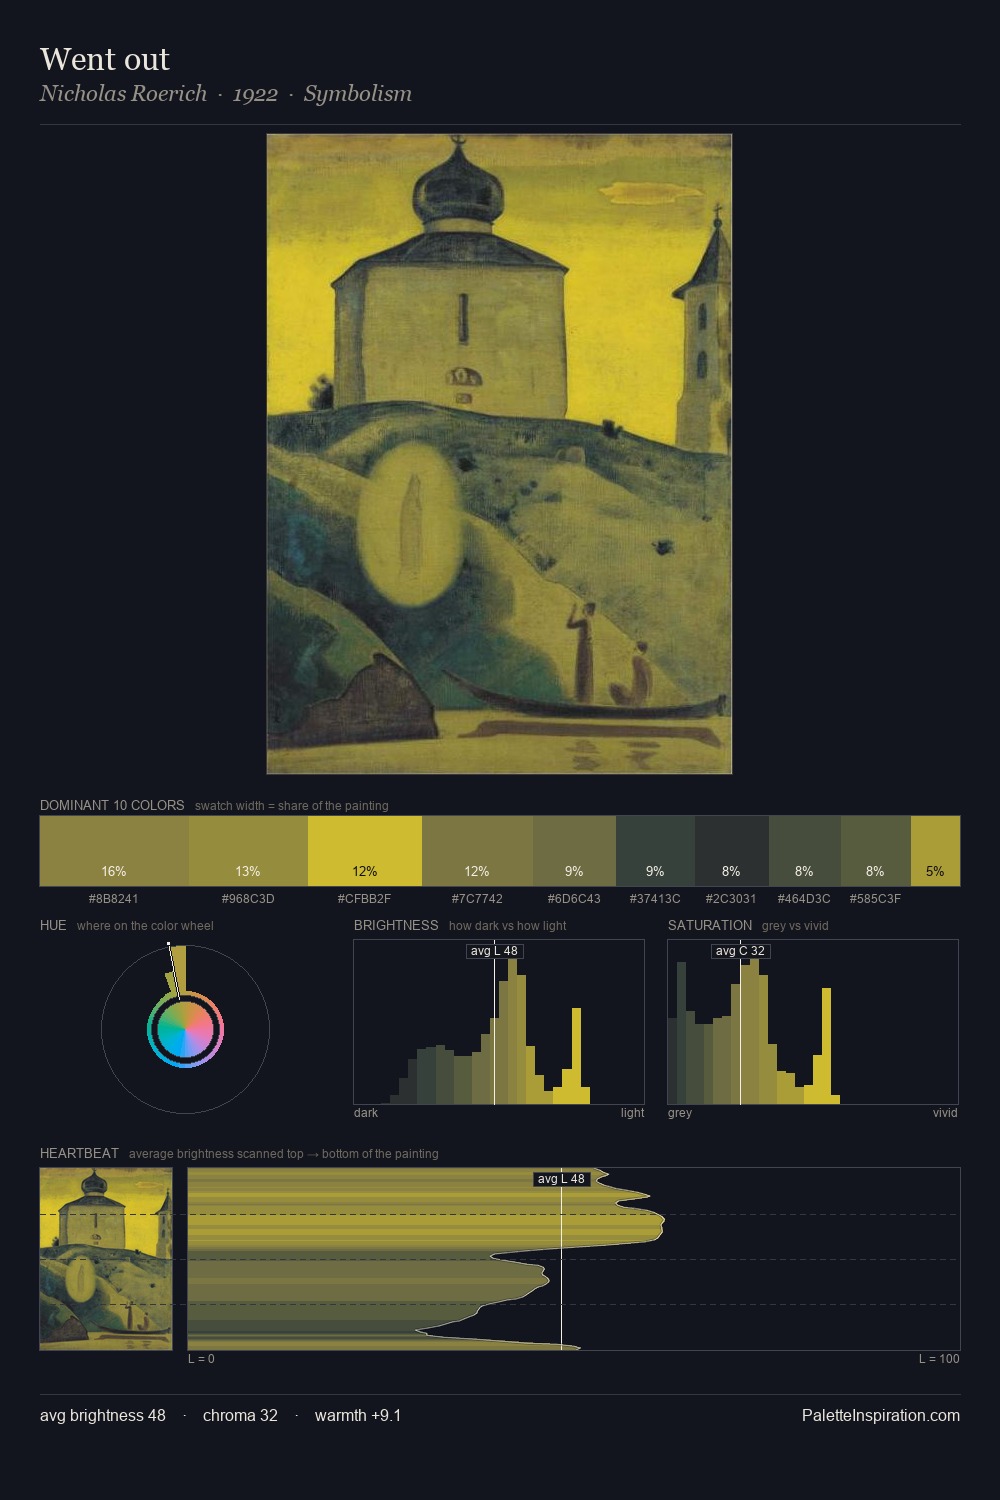Click the title 'Went out'
The image size is (1000, 1500).
[x=105, y=59]
